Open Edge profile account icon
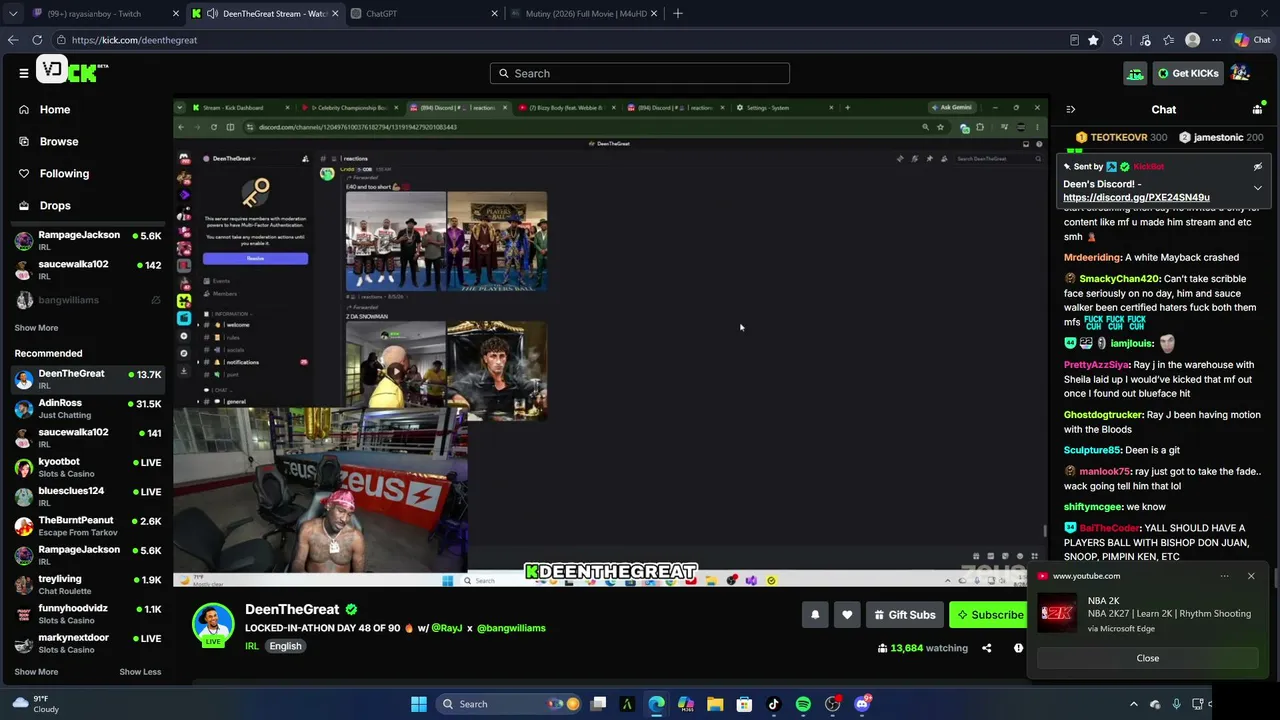1280x720 pixels. pyautogui.click(x=1192, y=40)
